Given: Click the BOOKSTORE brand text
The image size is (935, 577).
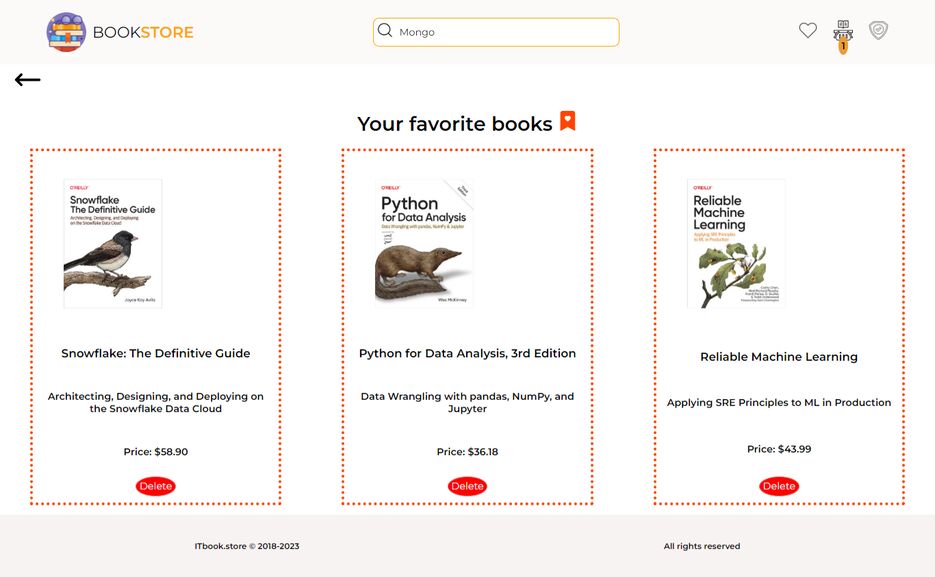Looking at the screenshot, I should 143,32.
